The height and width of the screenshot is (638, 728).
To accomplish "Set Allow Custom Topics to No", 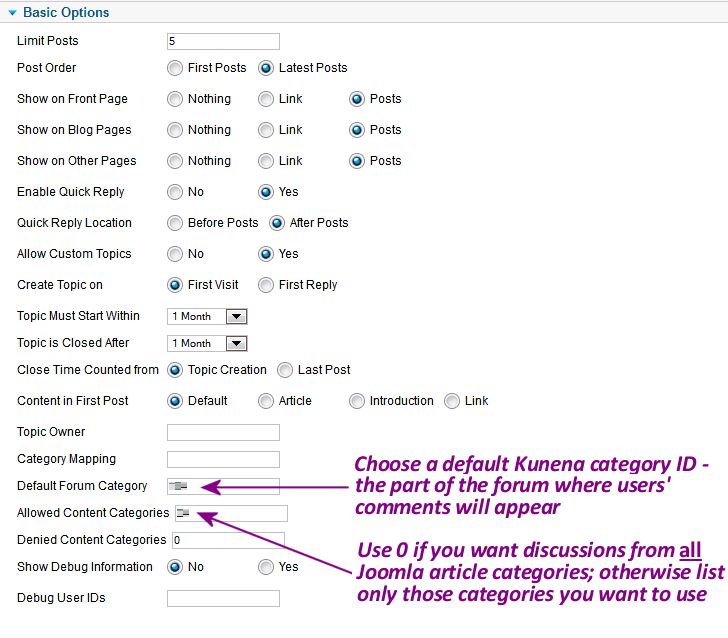I will point(175,254).
